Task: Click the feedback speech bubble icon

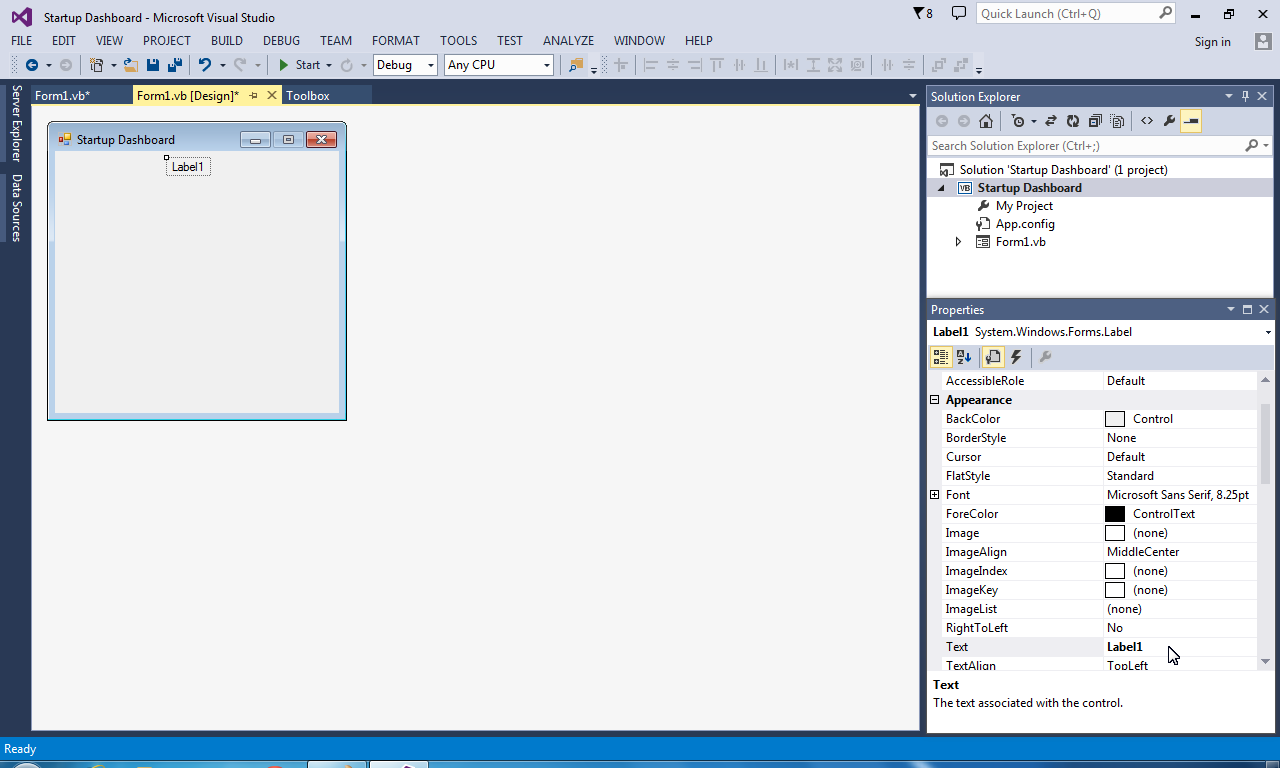Action: pos(959,14)
